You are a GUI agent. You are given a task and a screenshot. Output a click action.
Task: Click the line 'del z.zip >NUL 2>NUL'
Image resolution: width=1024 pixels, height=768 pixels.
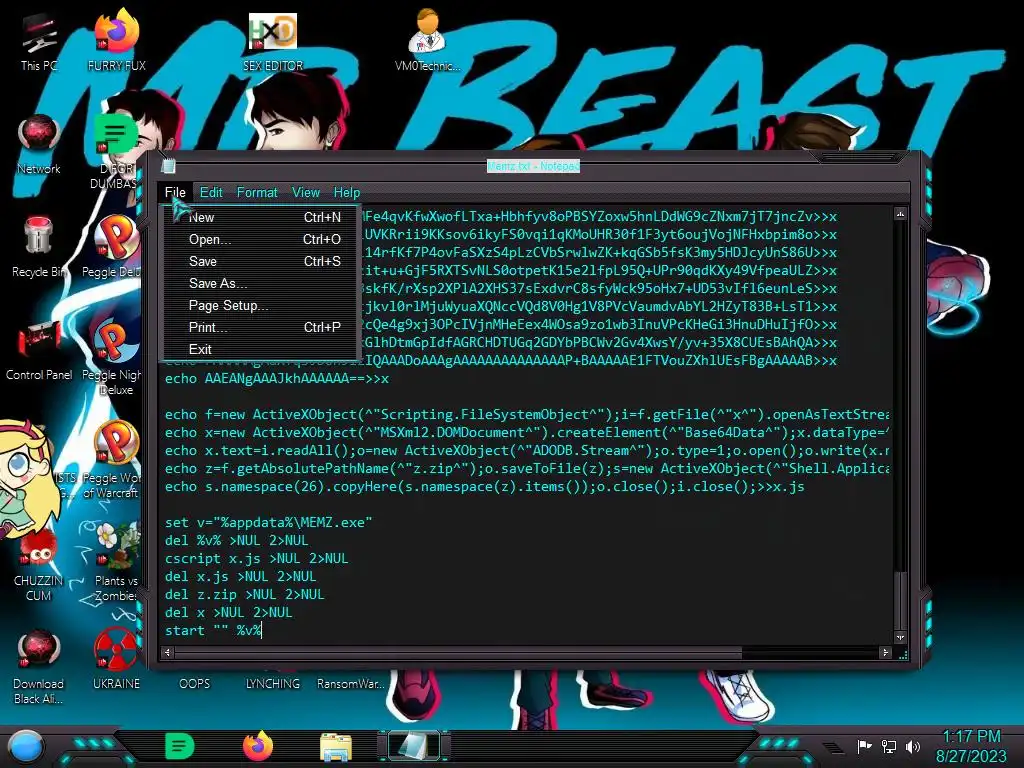(x=244, y=594)
